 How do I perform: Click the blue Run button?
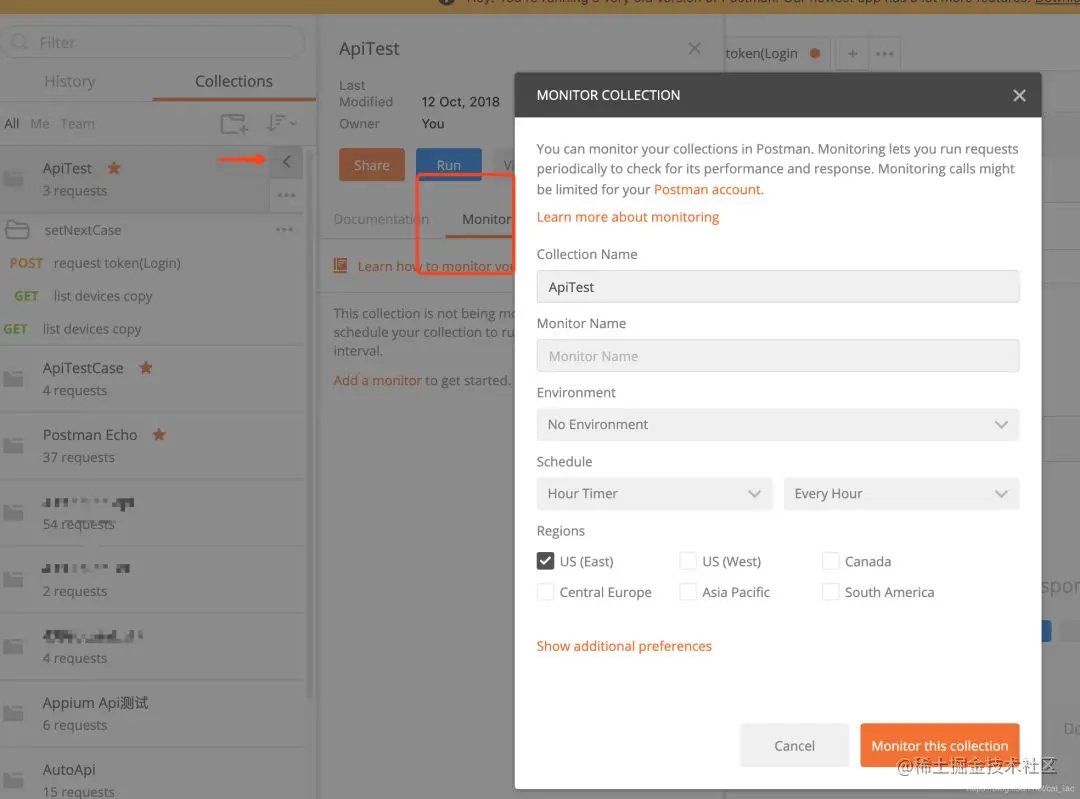point(448,165)
